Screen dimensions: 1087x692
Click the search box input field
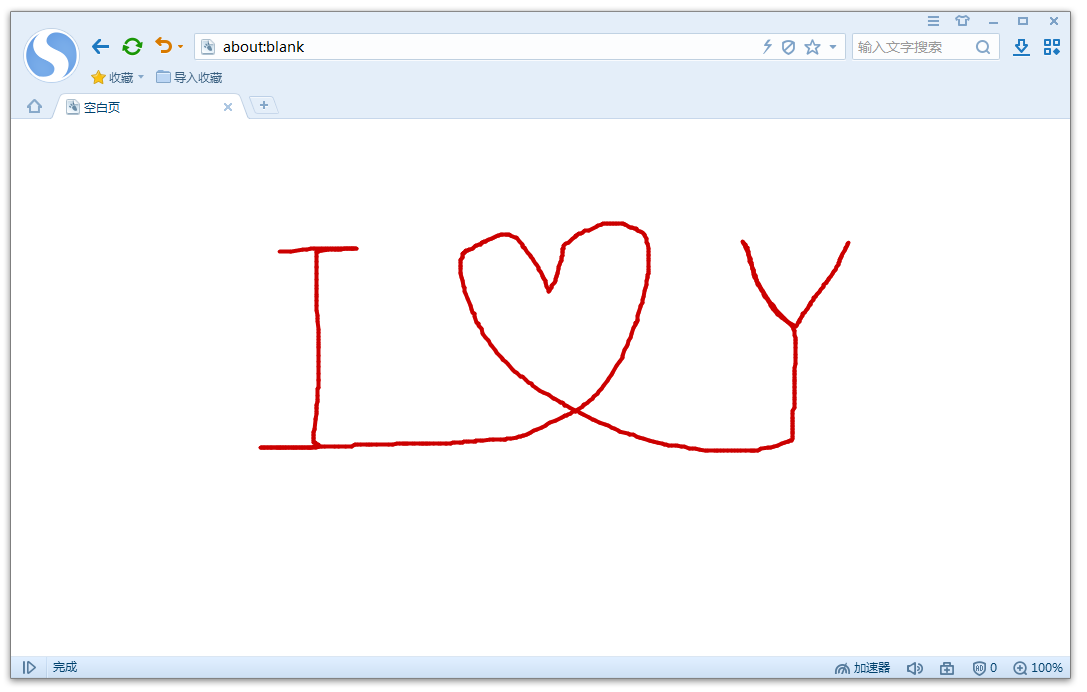912,47
